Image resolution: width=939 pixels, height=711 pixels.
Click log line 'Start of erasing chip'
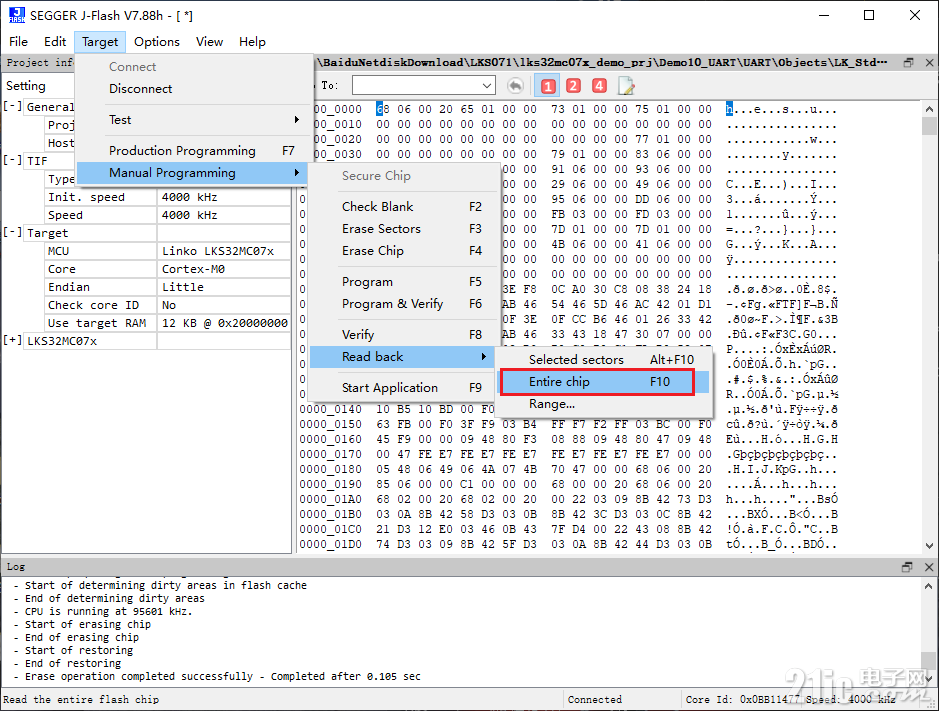pos(87,624)
